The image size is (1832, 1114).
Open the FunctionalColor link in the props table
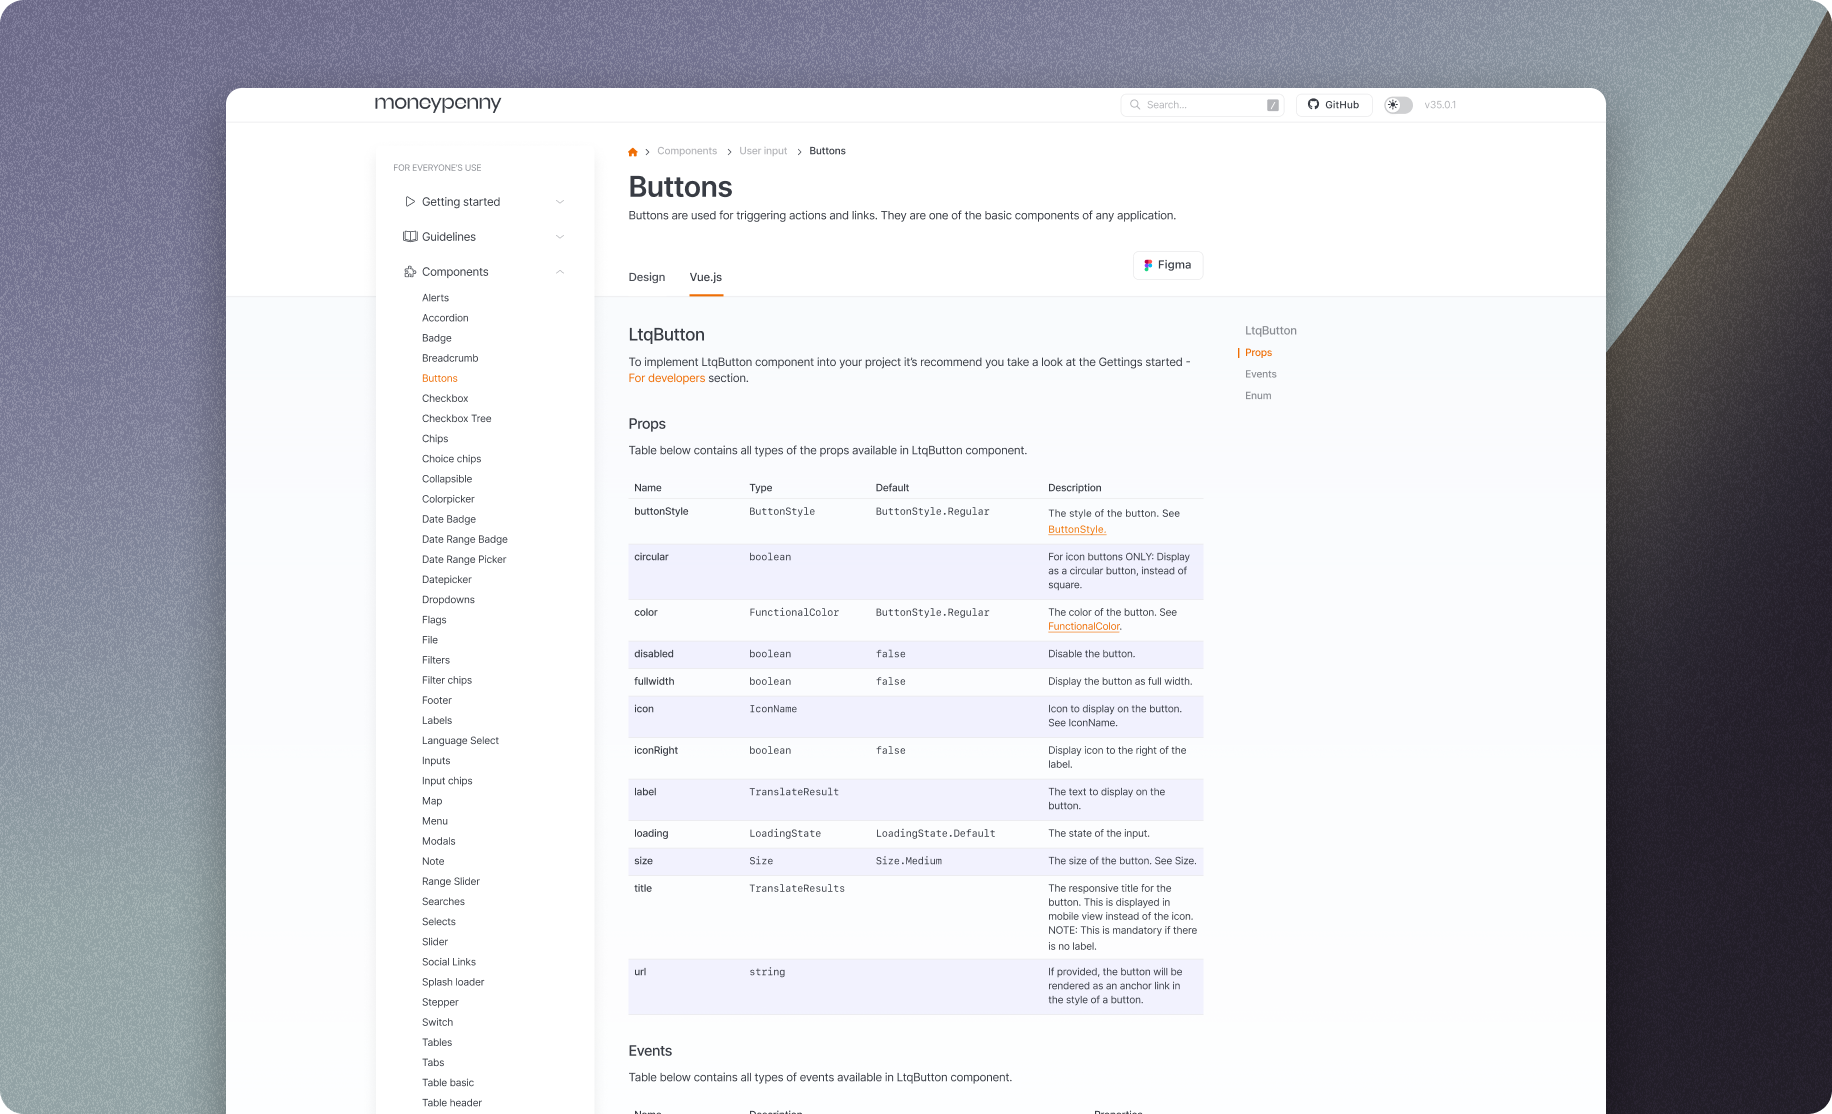pyautogui.click(x=1083, y=626)
